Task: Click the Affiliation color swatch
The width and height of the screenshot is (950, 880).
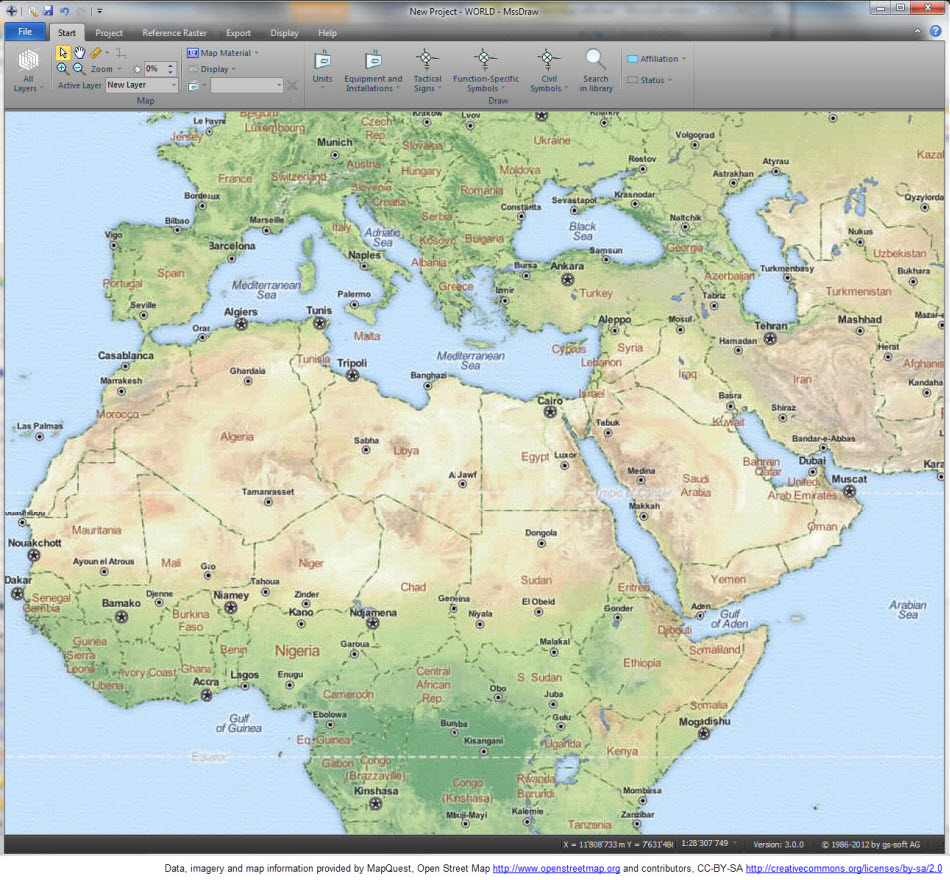Action: 631,58
